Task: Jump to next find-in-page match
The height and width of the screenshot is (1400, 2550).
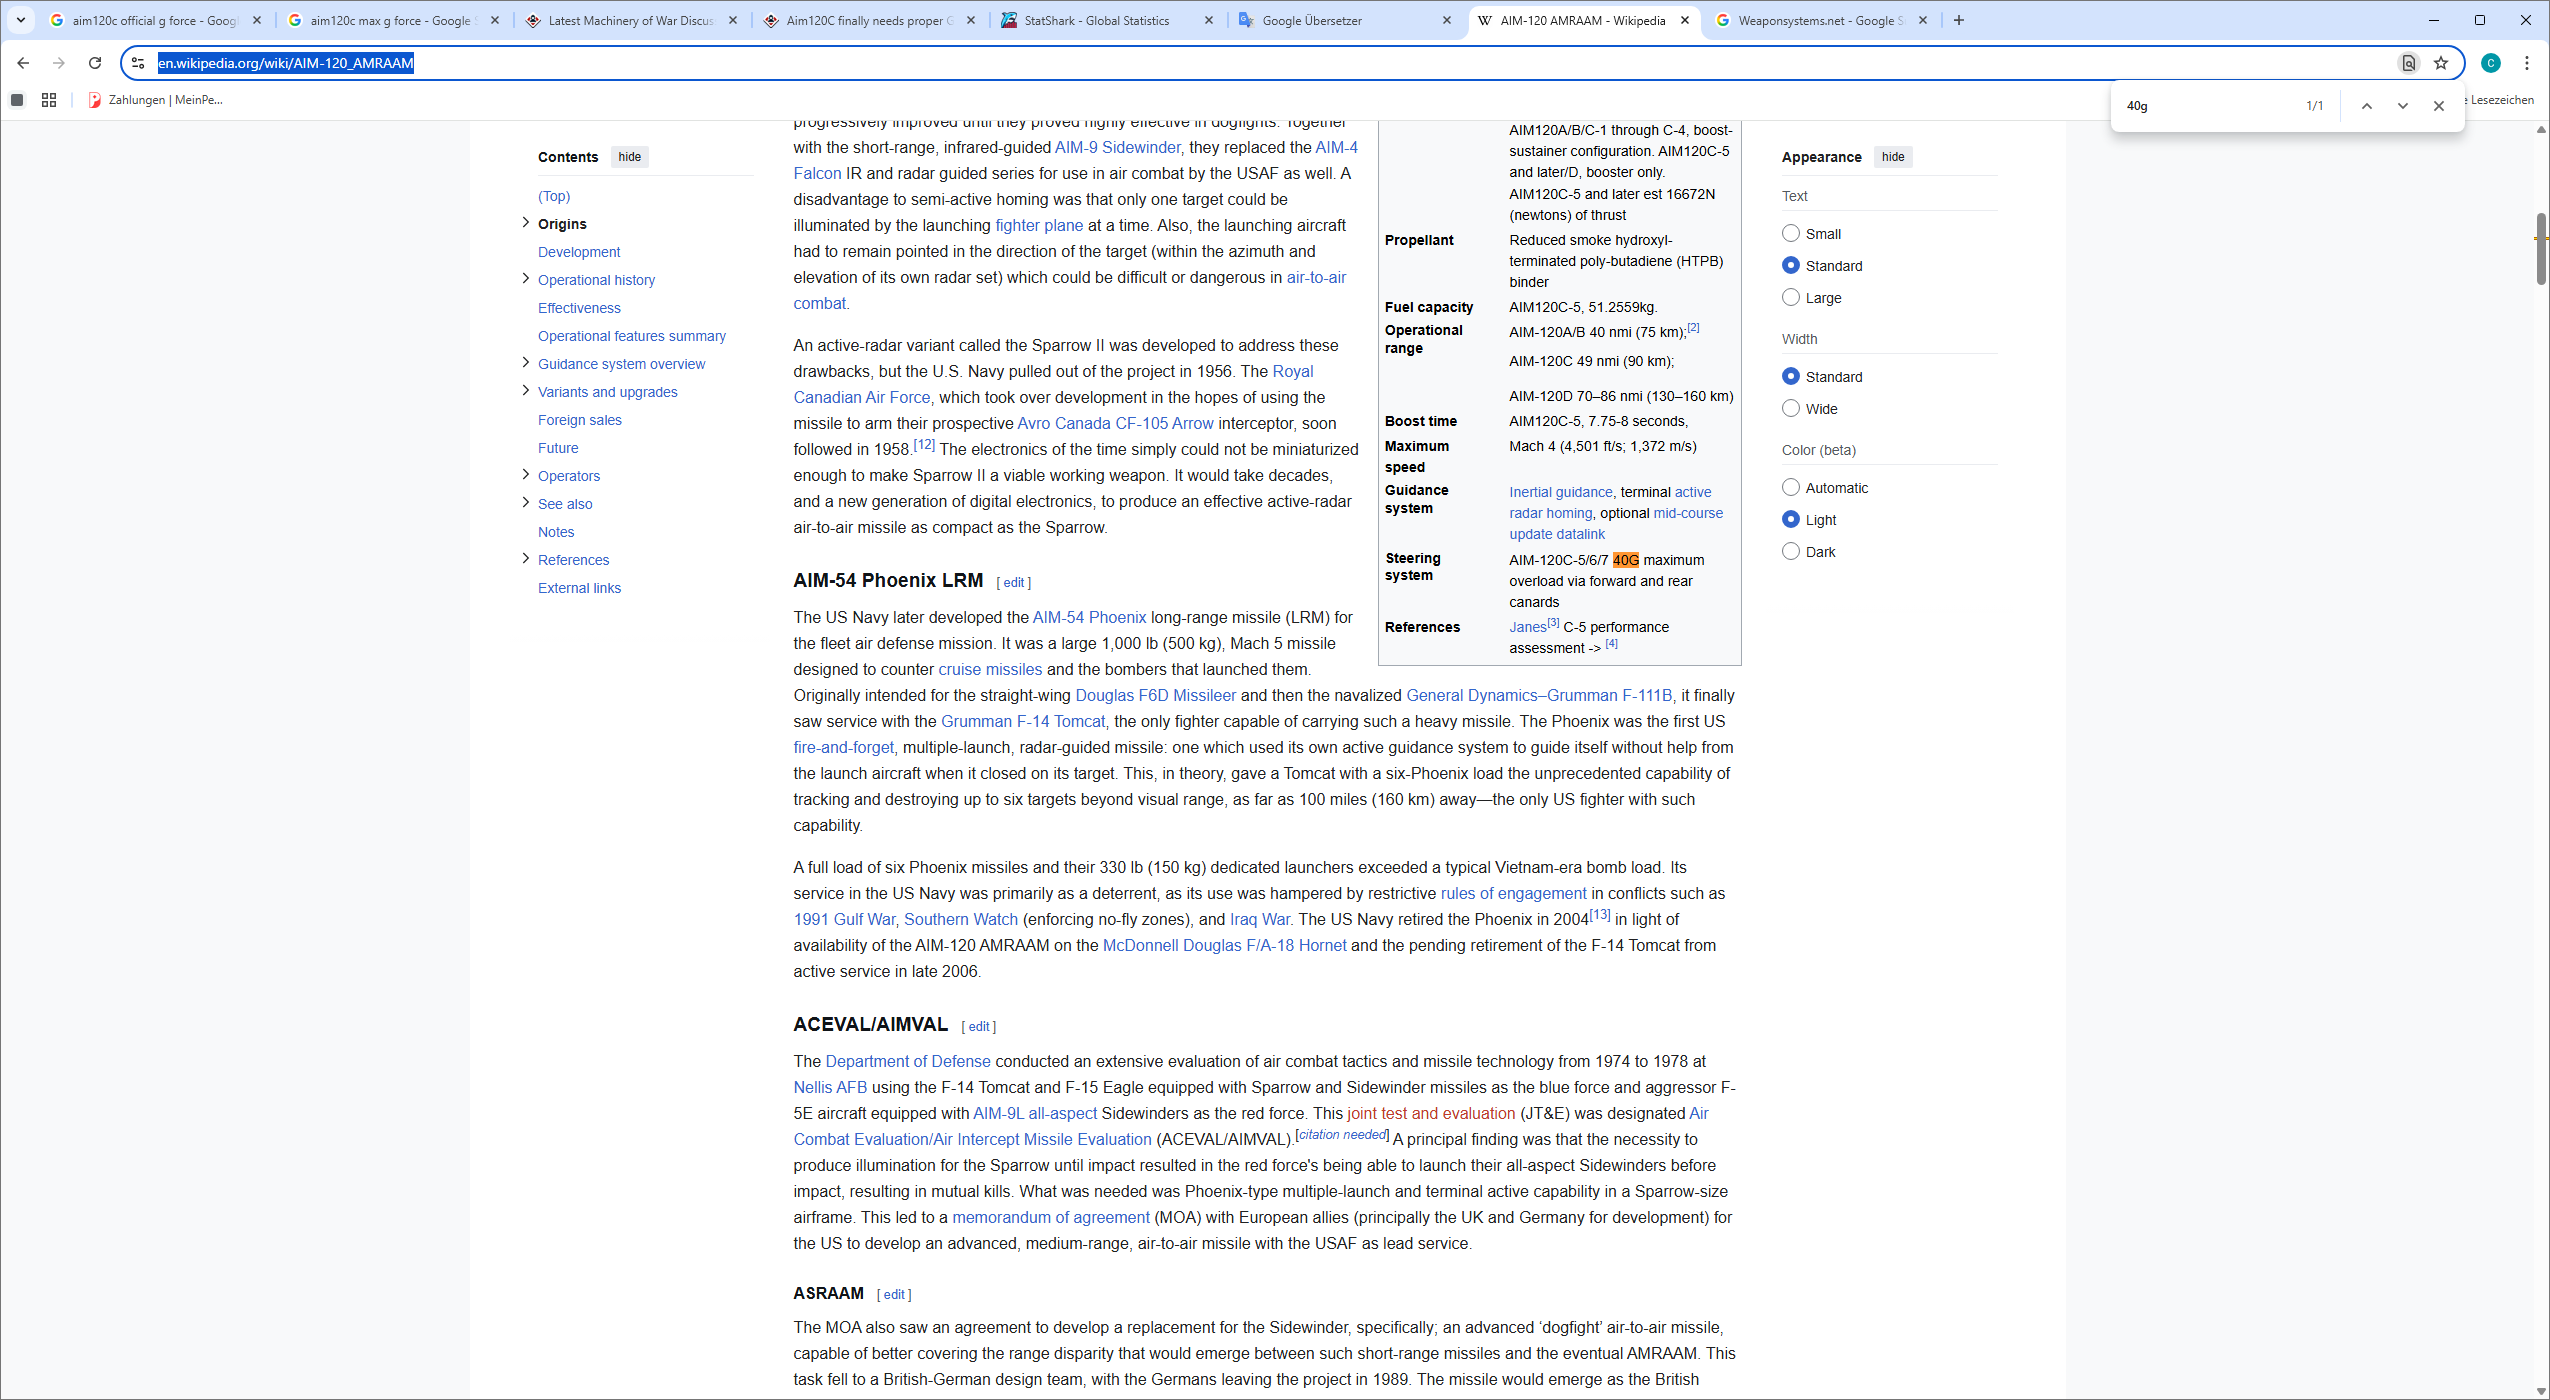Action: point(2402,106)
